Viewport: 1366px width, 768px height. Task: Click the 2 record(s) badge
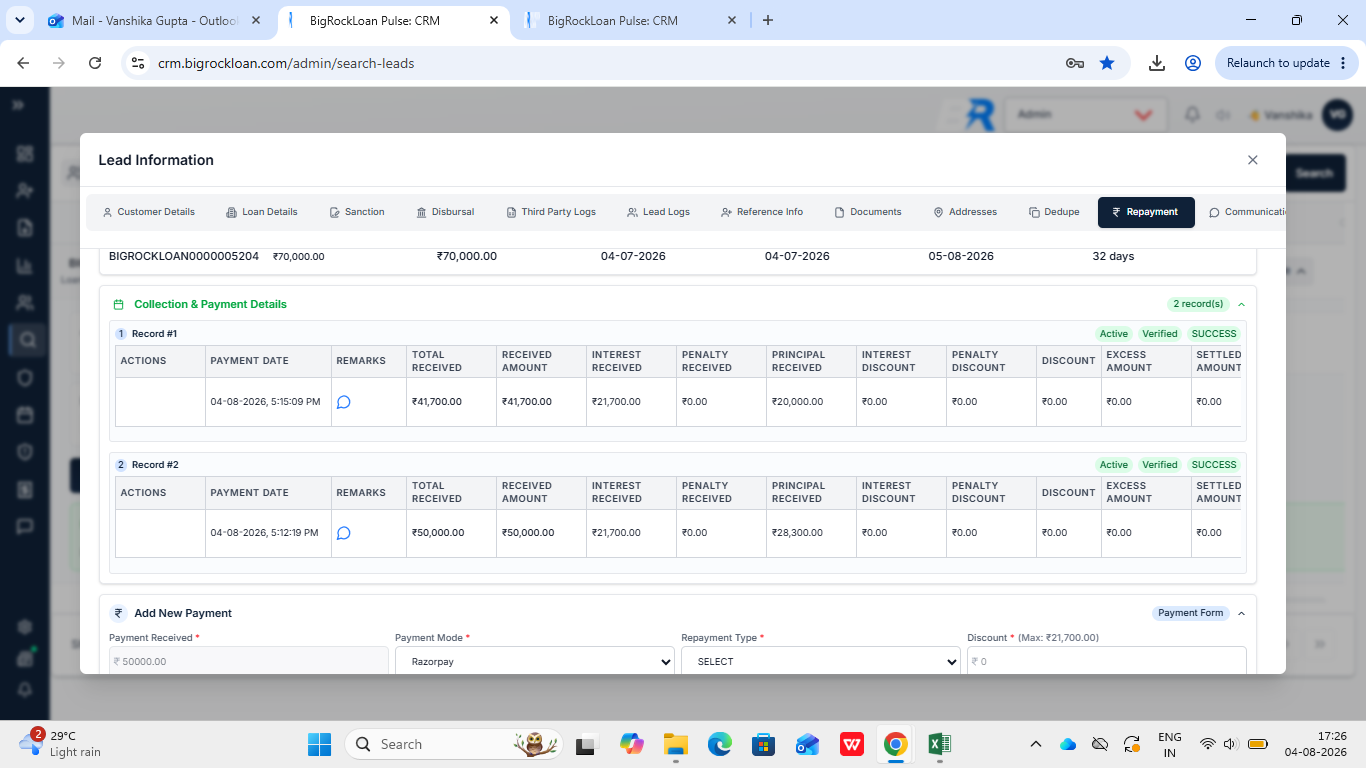[x=1198, y=304]
